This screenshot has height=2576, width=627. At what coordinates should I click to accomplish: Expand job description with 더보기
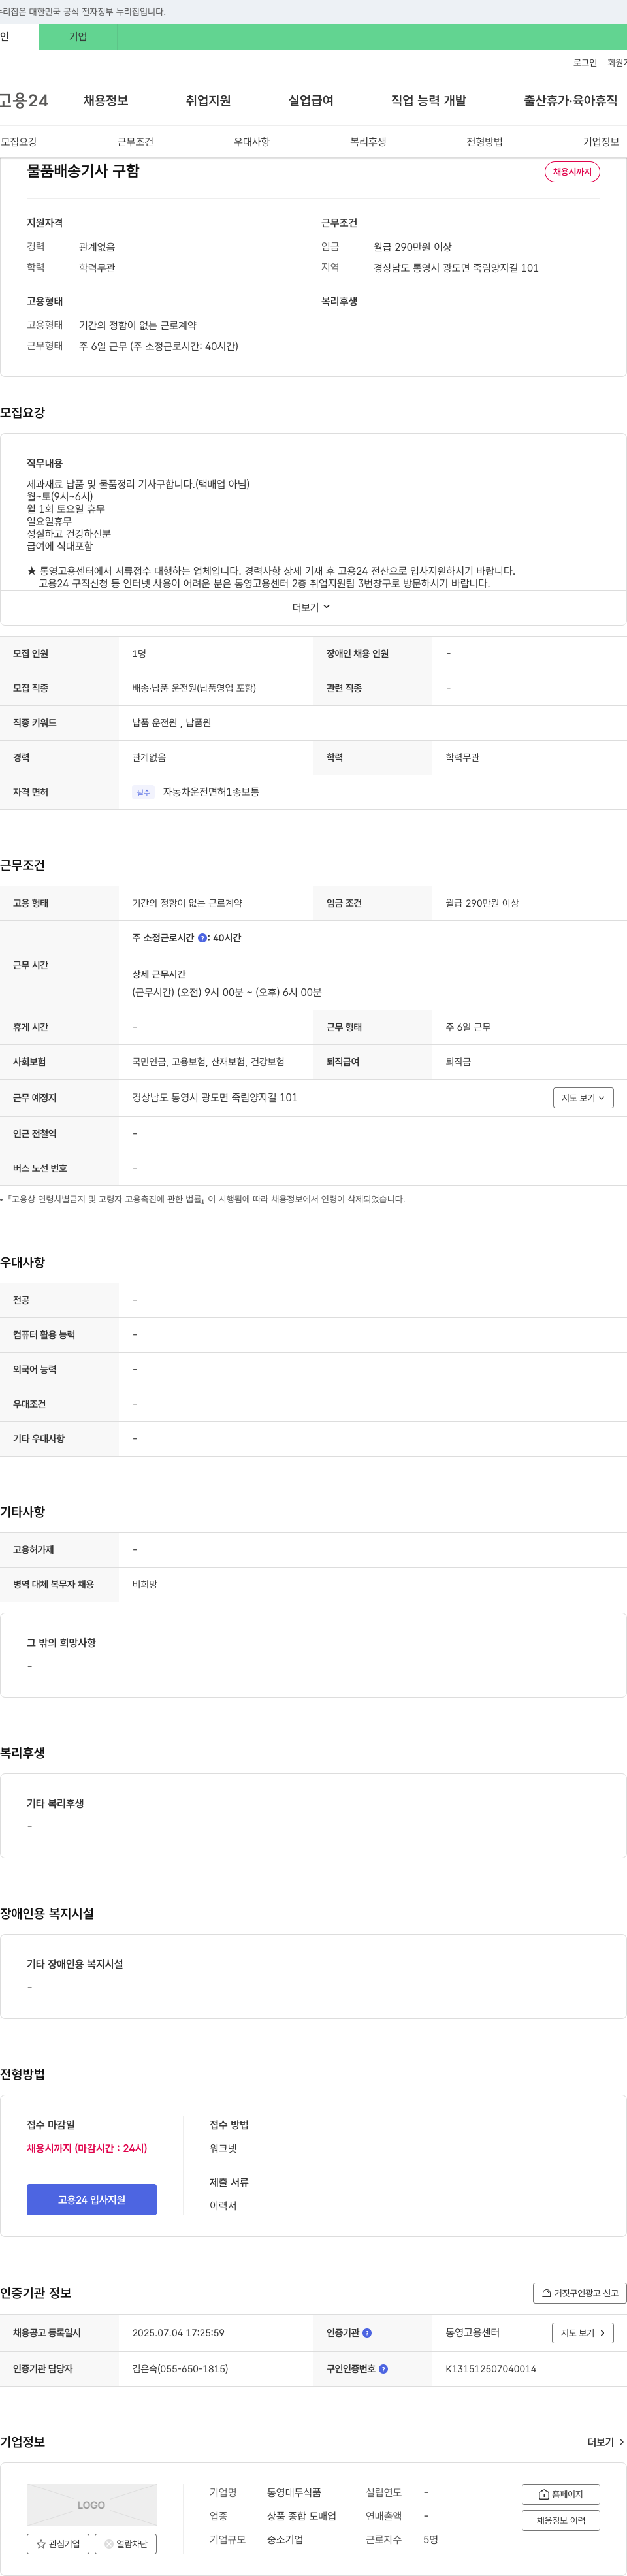(x=311, y=607)
